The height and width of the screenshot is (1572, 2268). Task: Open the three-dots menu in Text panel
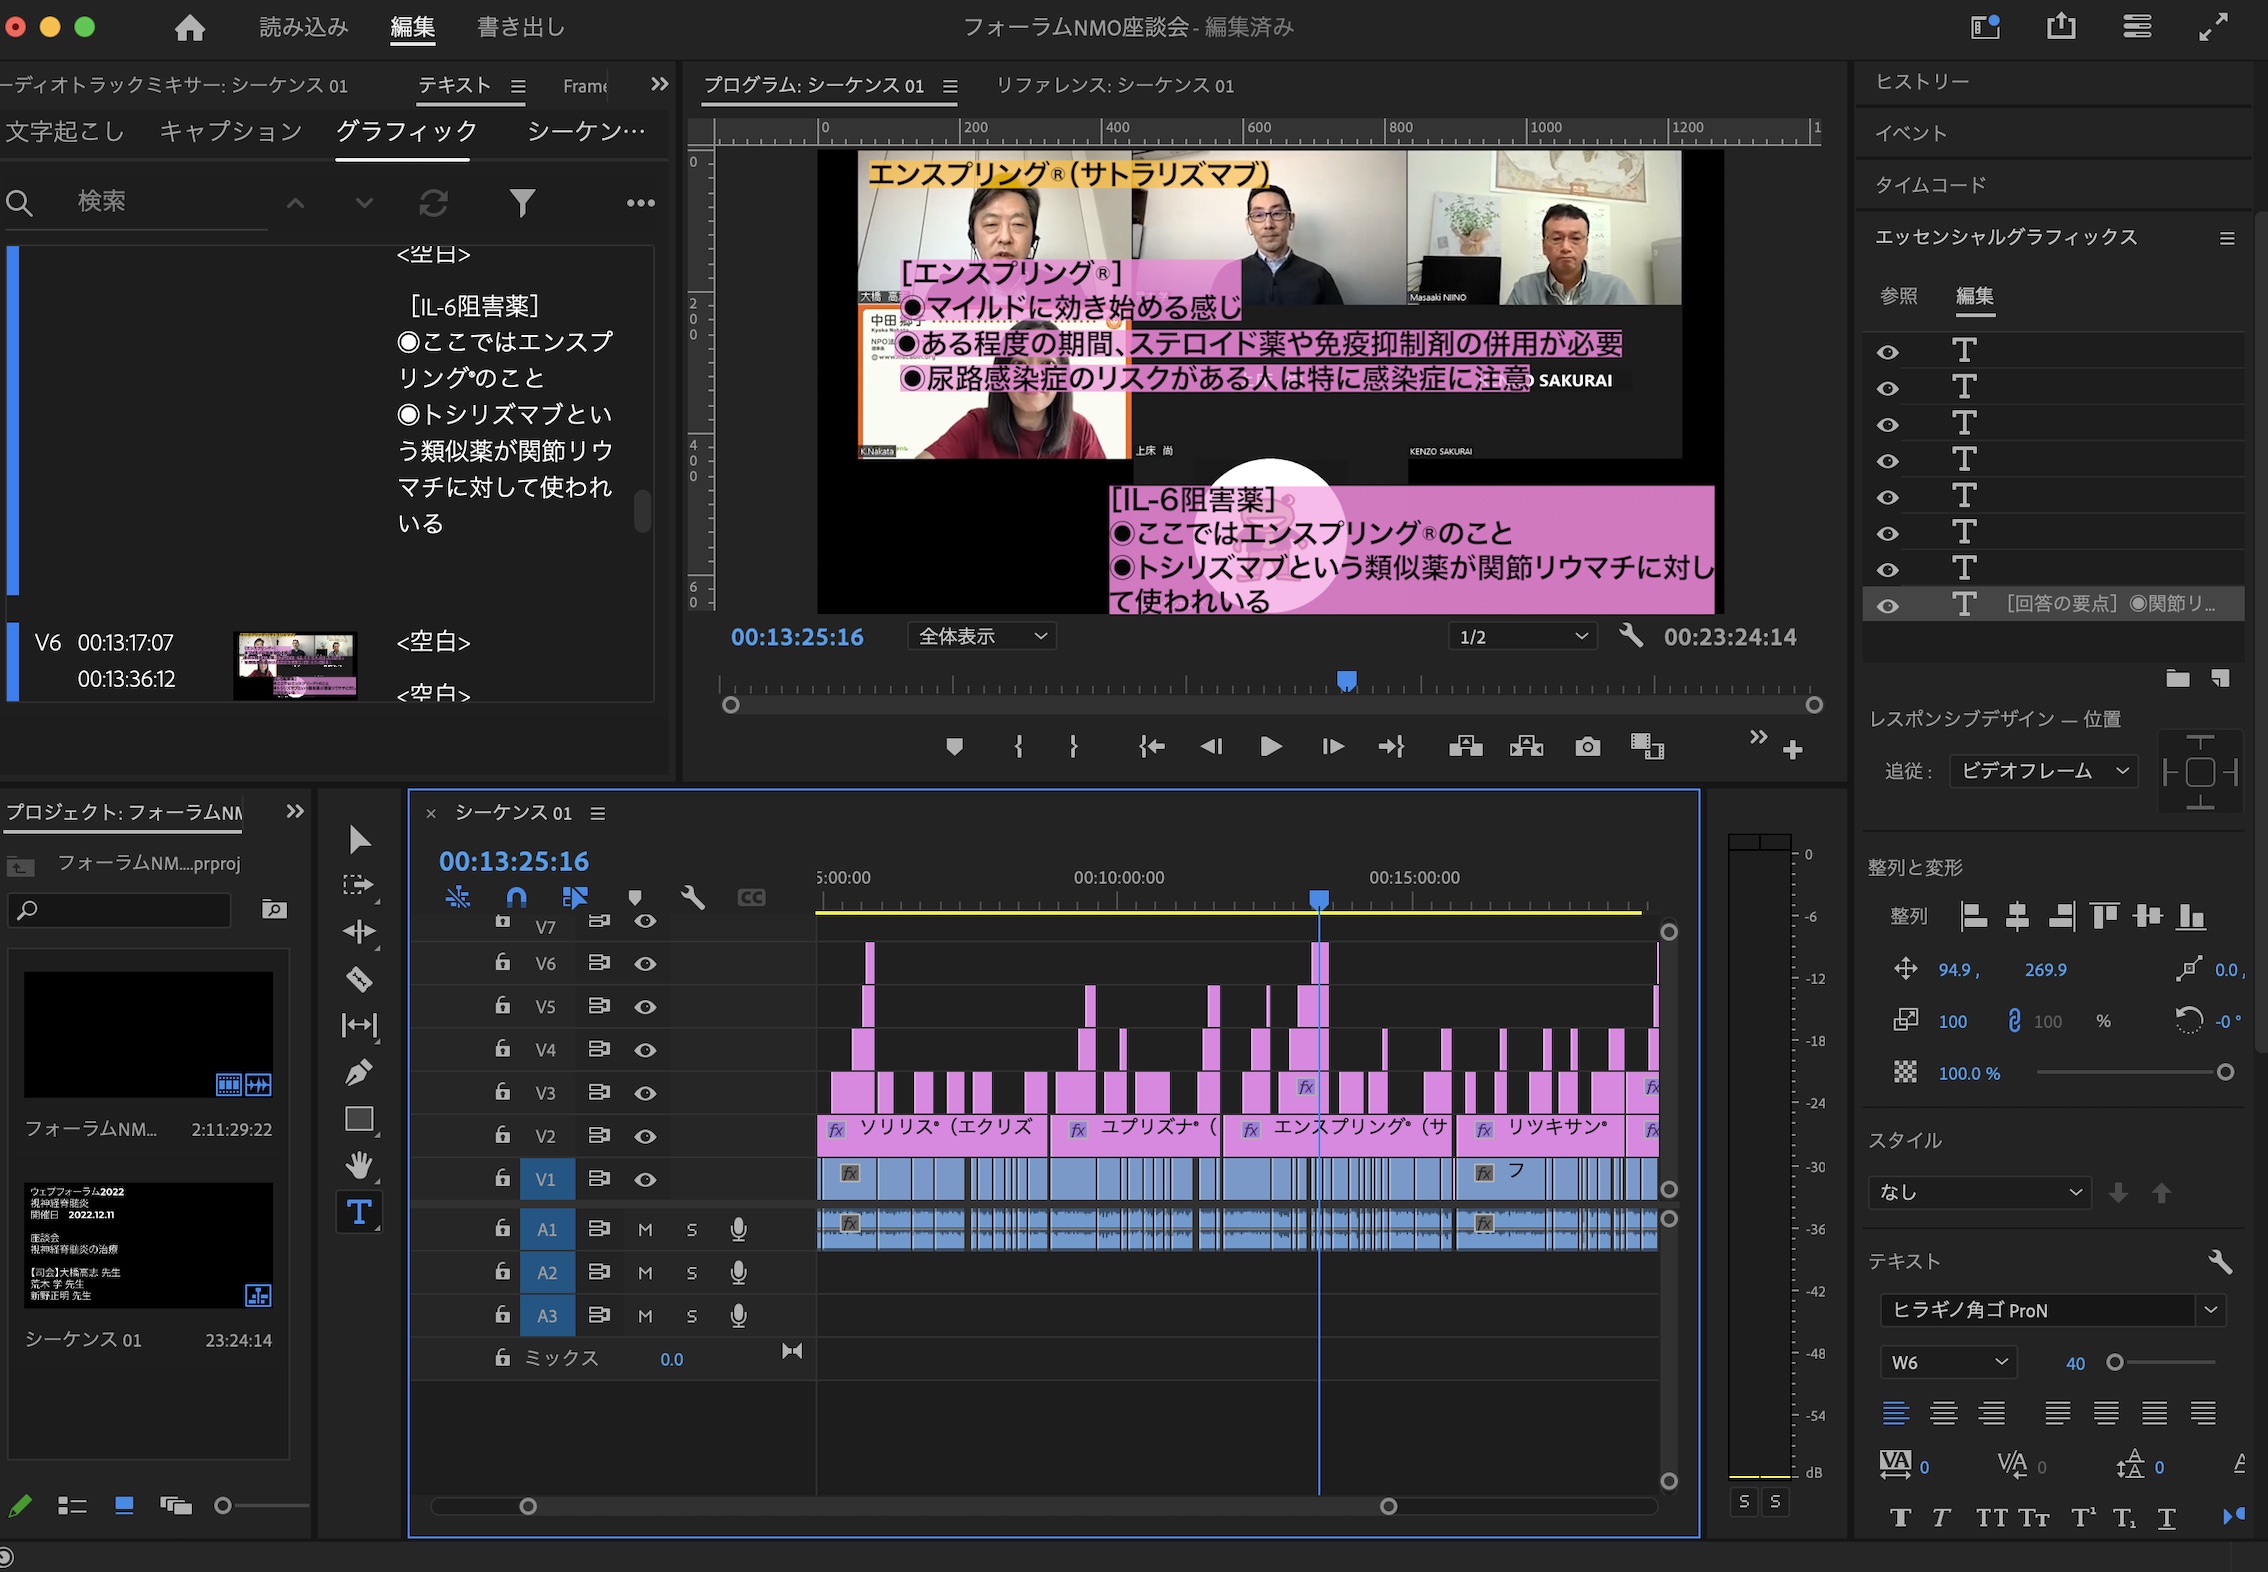click(640, 203)
